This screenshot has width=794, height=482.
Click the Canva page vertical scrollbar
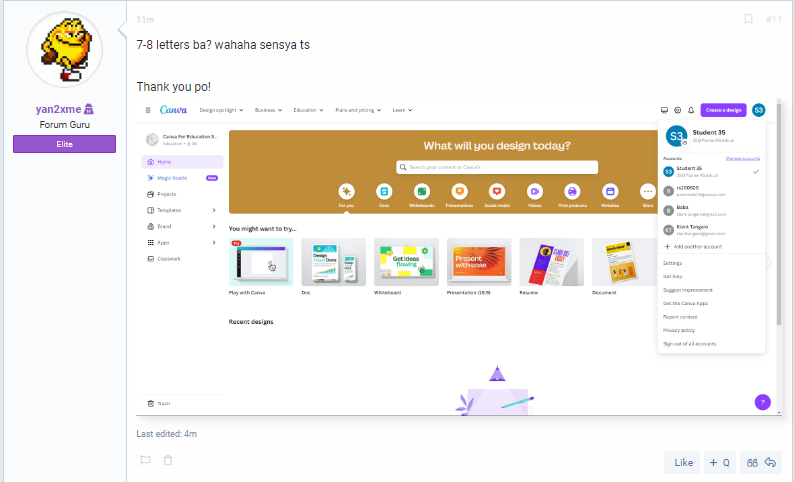click(x=779, y=215)
